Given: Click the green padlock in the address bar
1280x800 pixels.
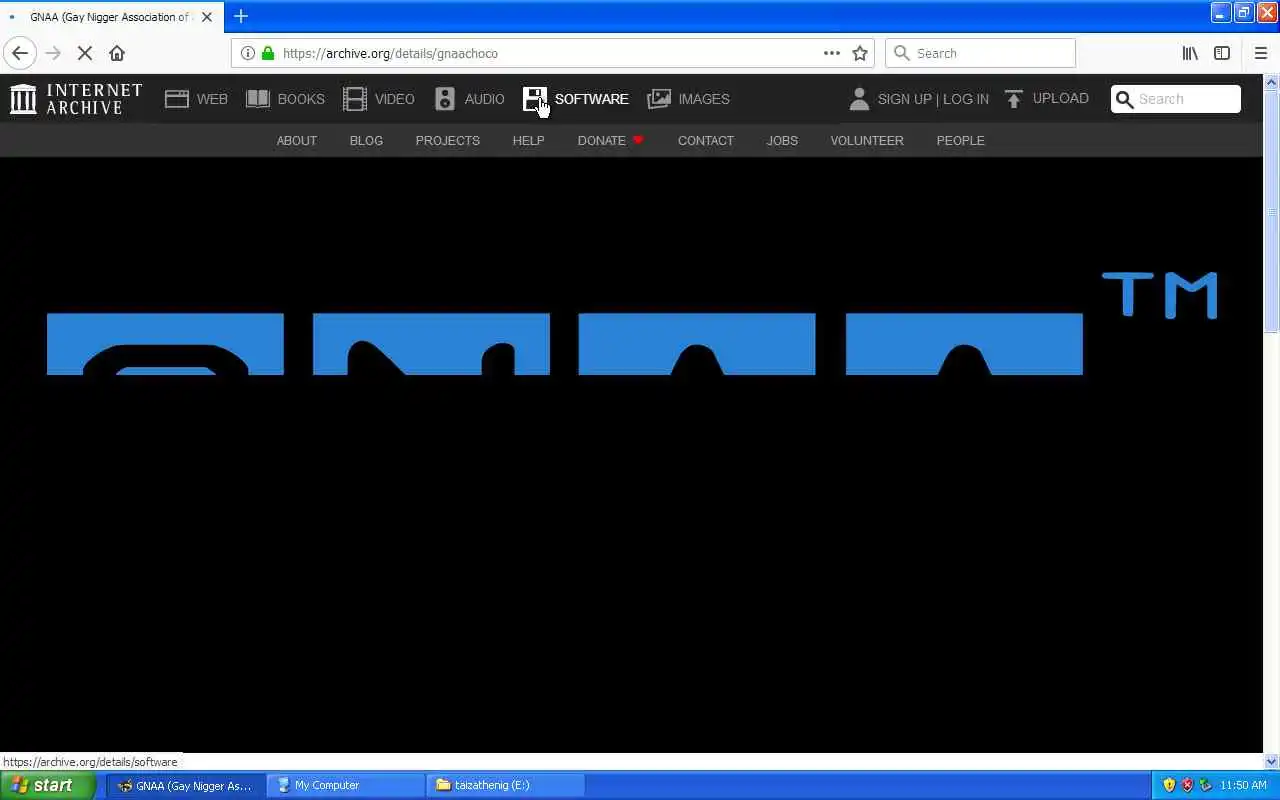Looking at the screenshot, I should click(268, 53).
